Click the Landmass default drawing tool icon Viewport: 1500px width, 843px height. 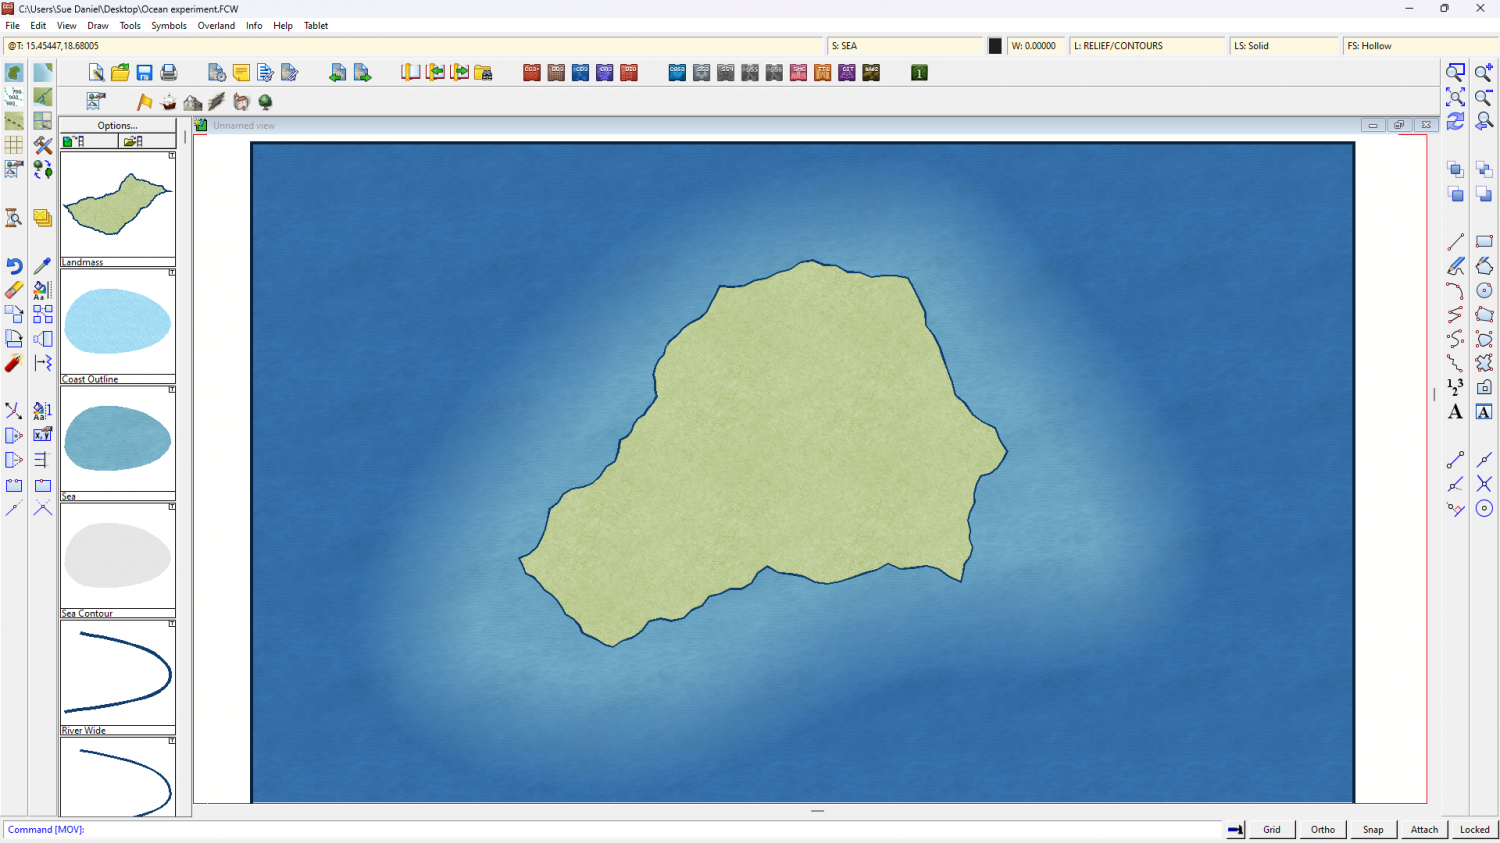(x=14, y=73)
